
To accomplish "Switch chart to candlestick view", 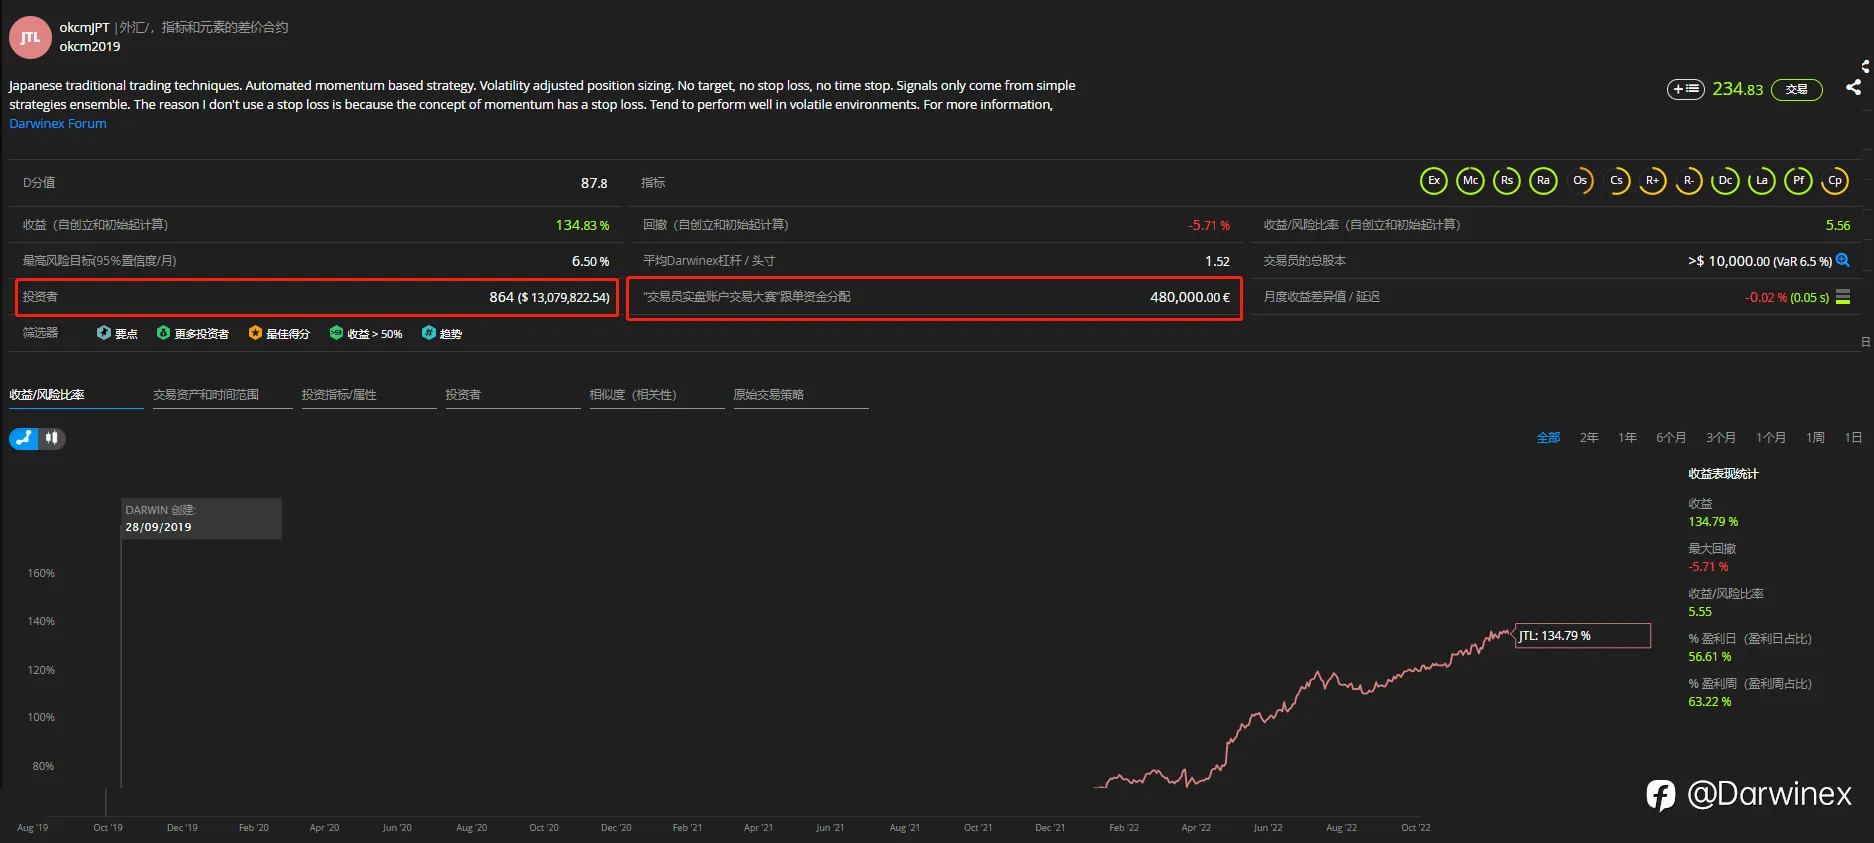I will point(52,438).
